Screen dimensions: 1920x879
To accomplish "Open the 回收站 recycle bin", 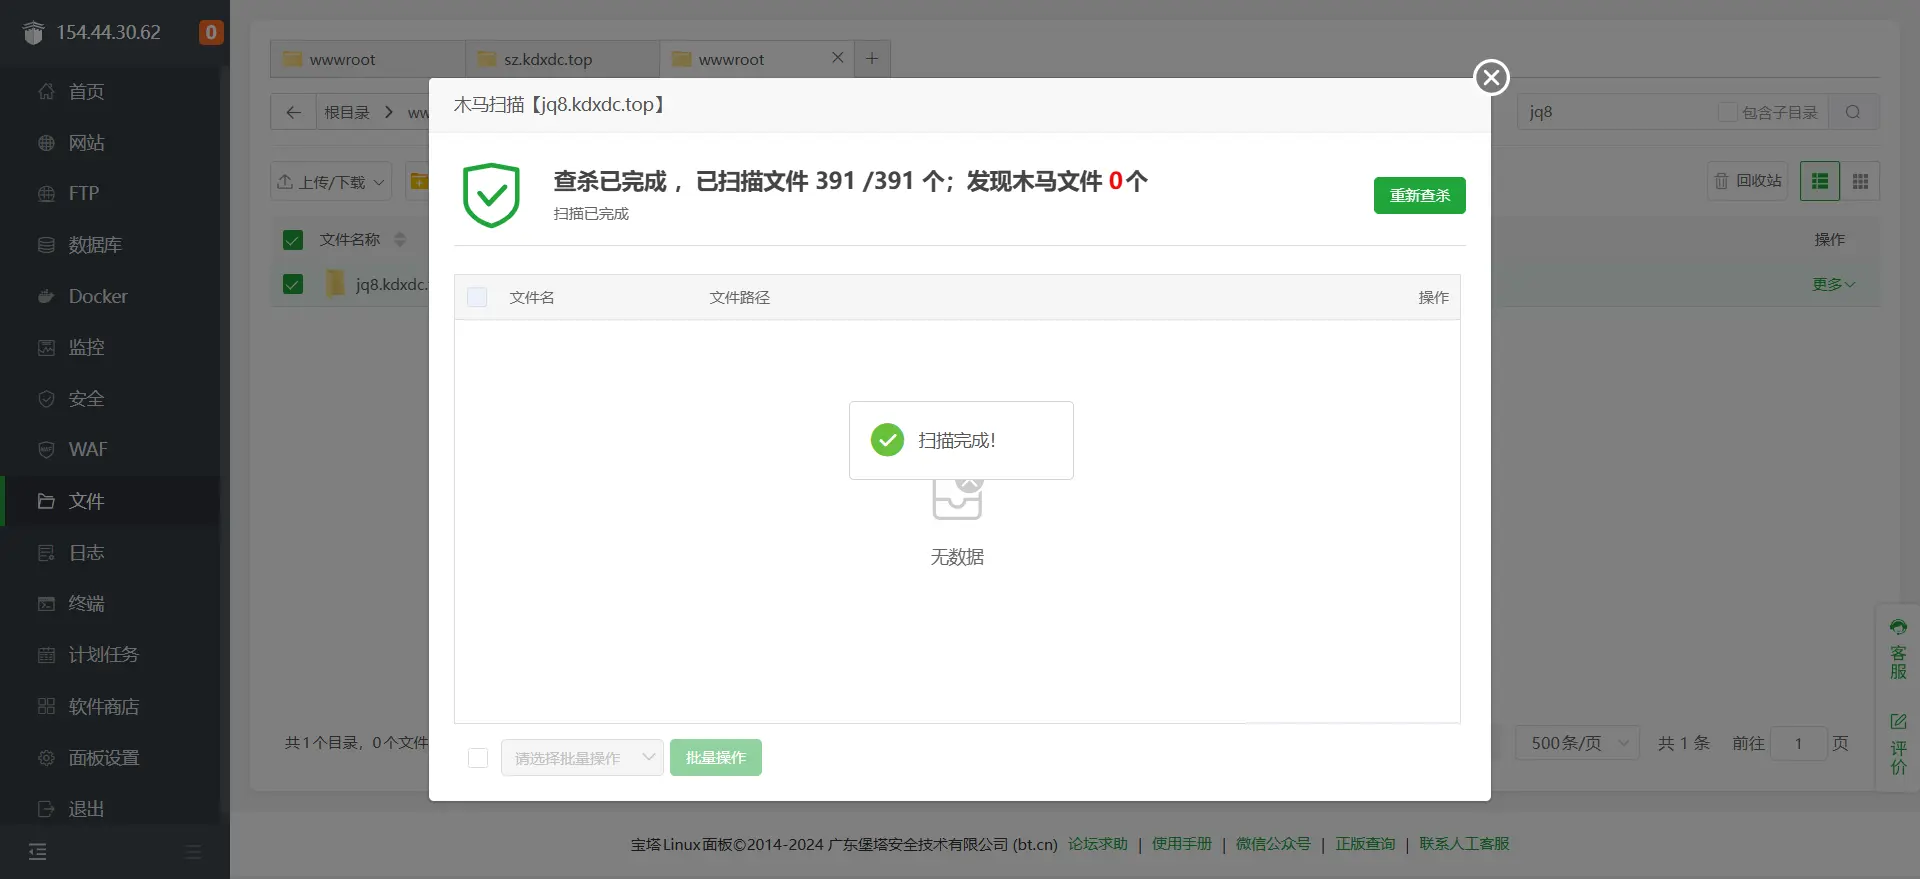I will [x=1748, y=181].
